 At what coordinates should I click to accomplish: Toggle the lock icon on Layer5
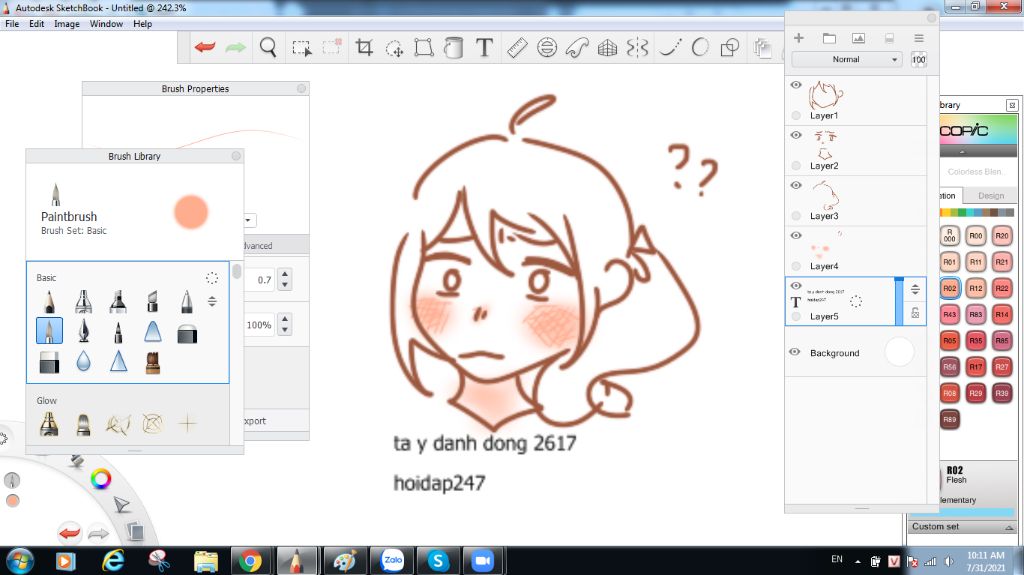coord(915,313)
